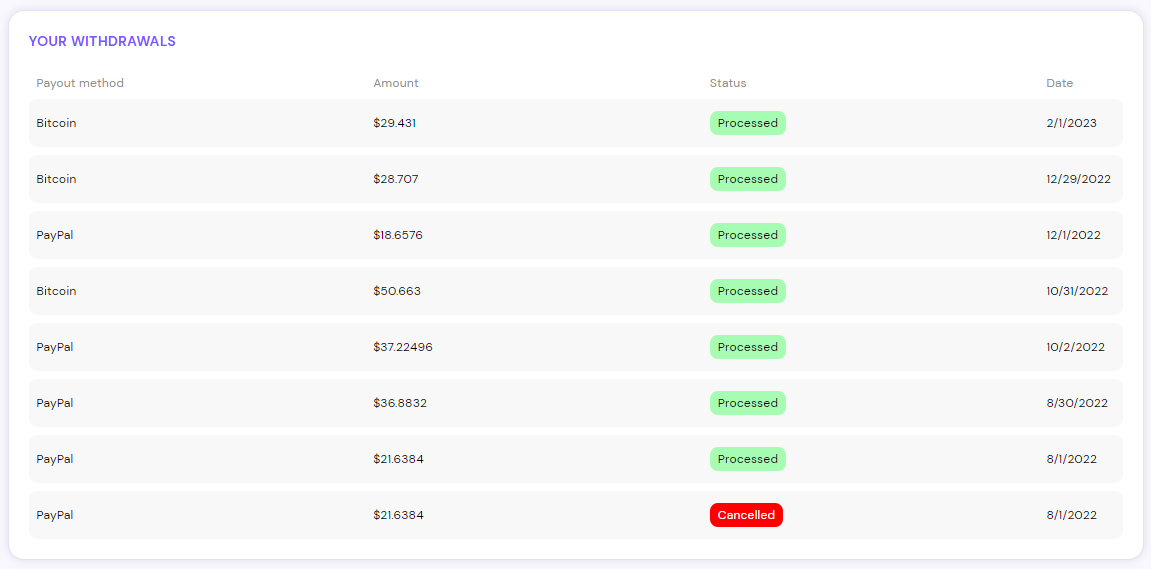Viewport: 1151px width, 569px height.
Task: Click Processed badge for 12/29/2022 withdrawal
Action: [747, 179]
